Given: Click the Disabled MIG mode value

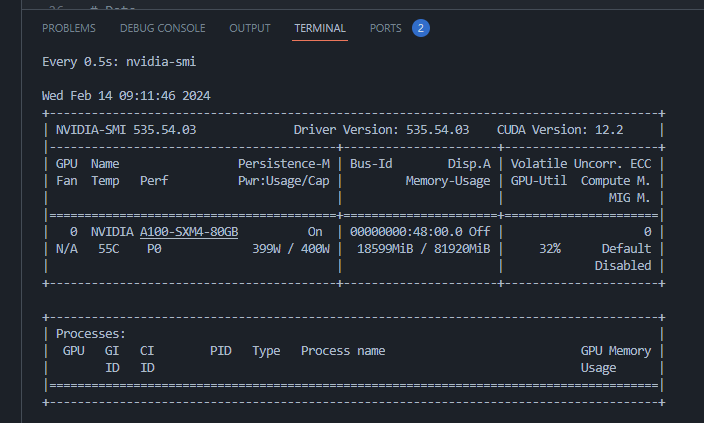Looking at the screenshot, I should [623, 265].
